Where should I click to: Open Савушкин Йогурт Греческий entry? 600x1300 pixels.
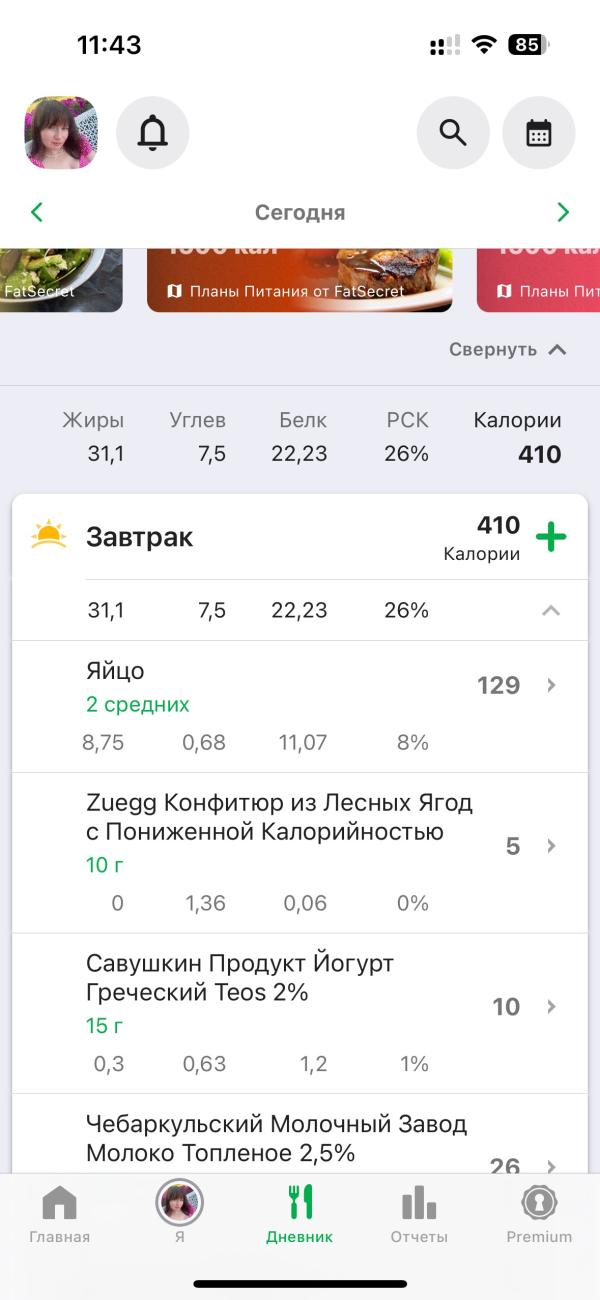(x=300, y=1014)
